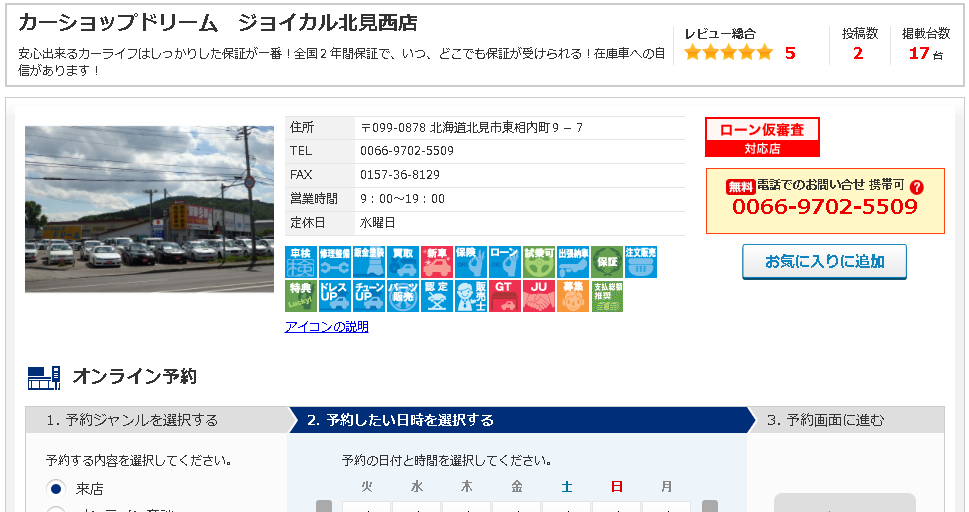The width and height of the screenshot is (969, 512).
Task: Click the 保険 insurance icon
Action: tap(471, 262)
